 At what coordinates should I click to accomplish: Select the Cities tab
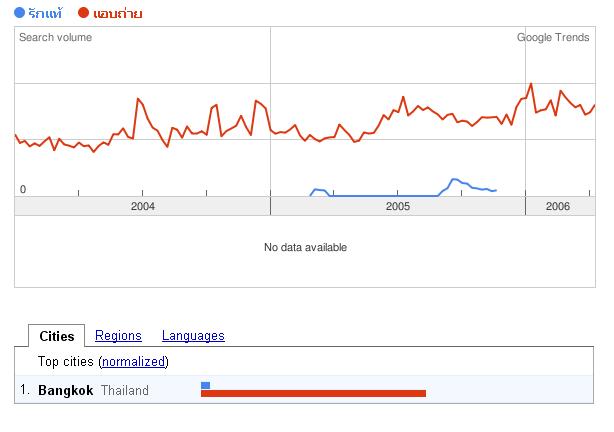[x=57, y=336]
